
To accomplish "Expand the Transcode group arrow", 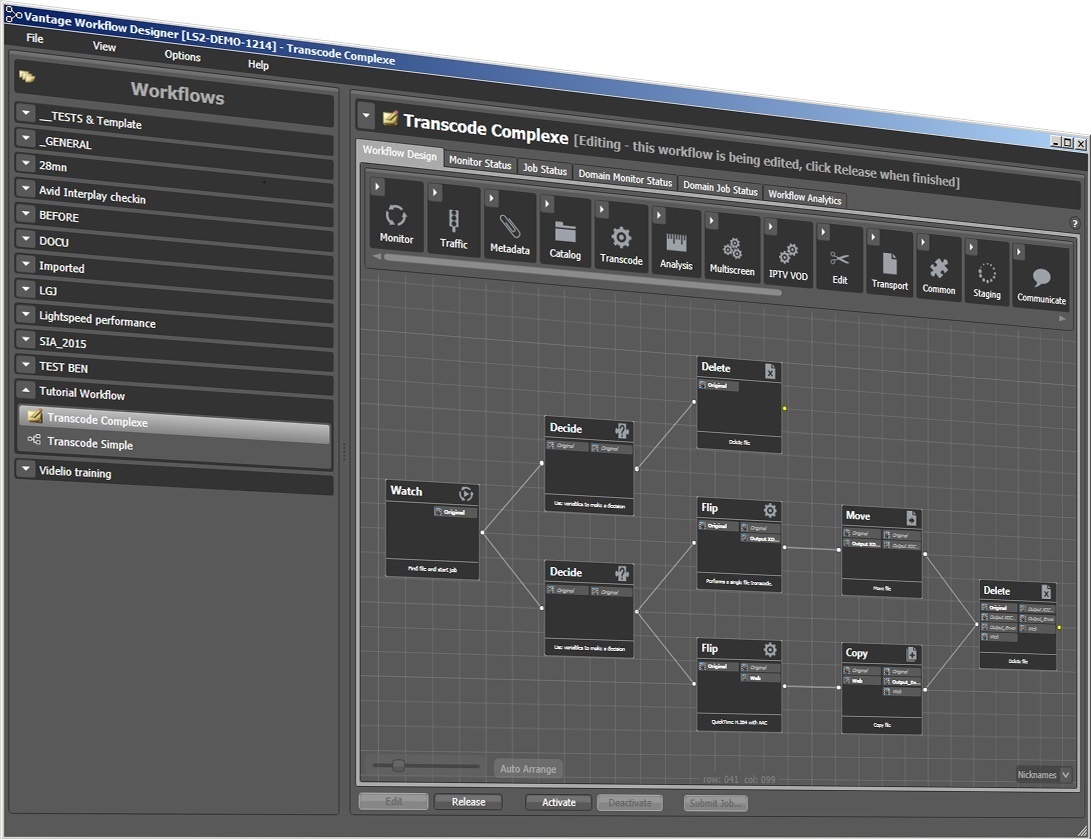I will 602,209.
